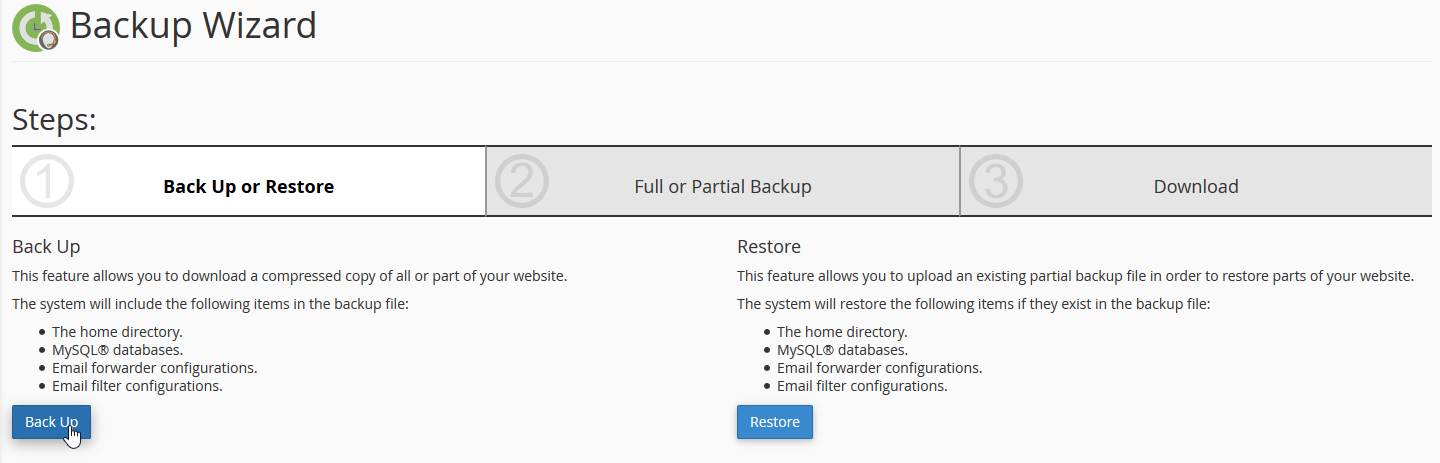
Task: Click the 'upload an existing partial backup' description
Action: point(1075,276)
